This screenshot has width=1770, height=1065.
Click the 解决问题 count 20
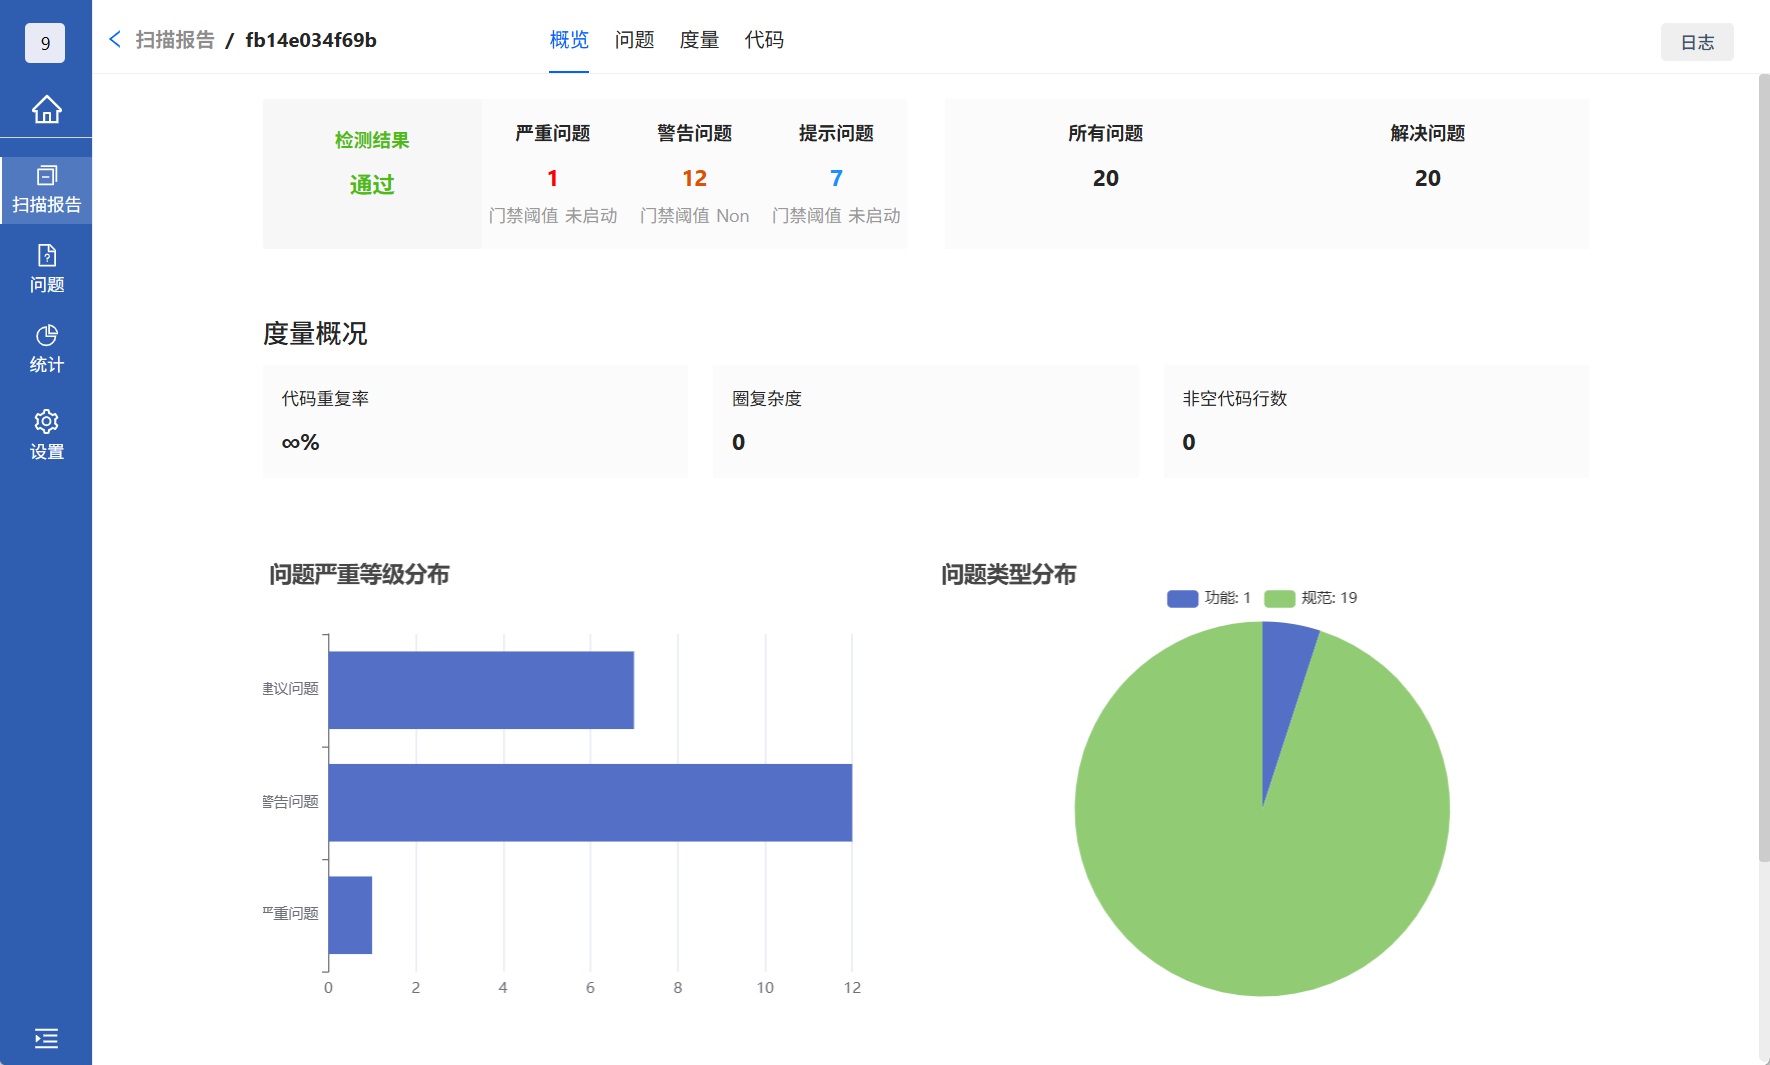[1427, 178]
